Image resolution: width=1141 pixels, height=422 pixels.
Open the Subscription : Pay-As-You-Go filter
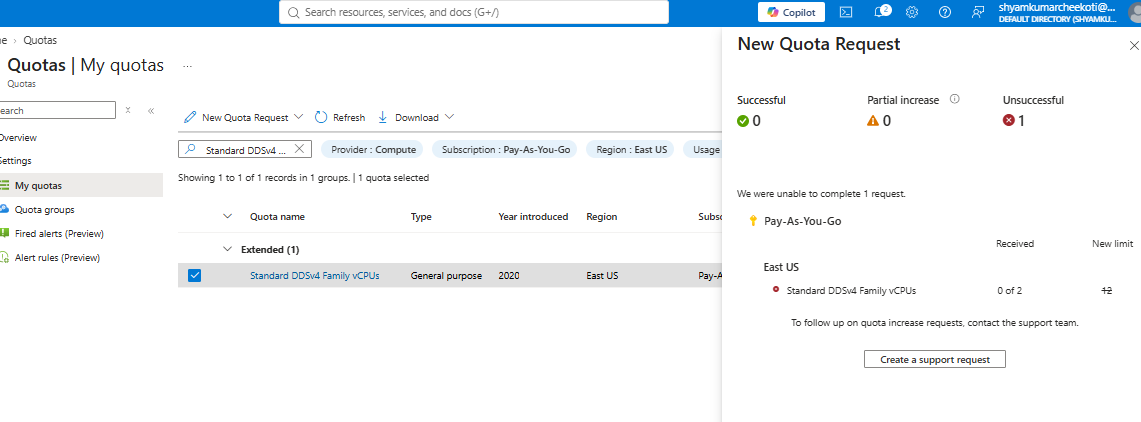click(504, 149)
